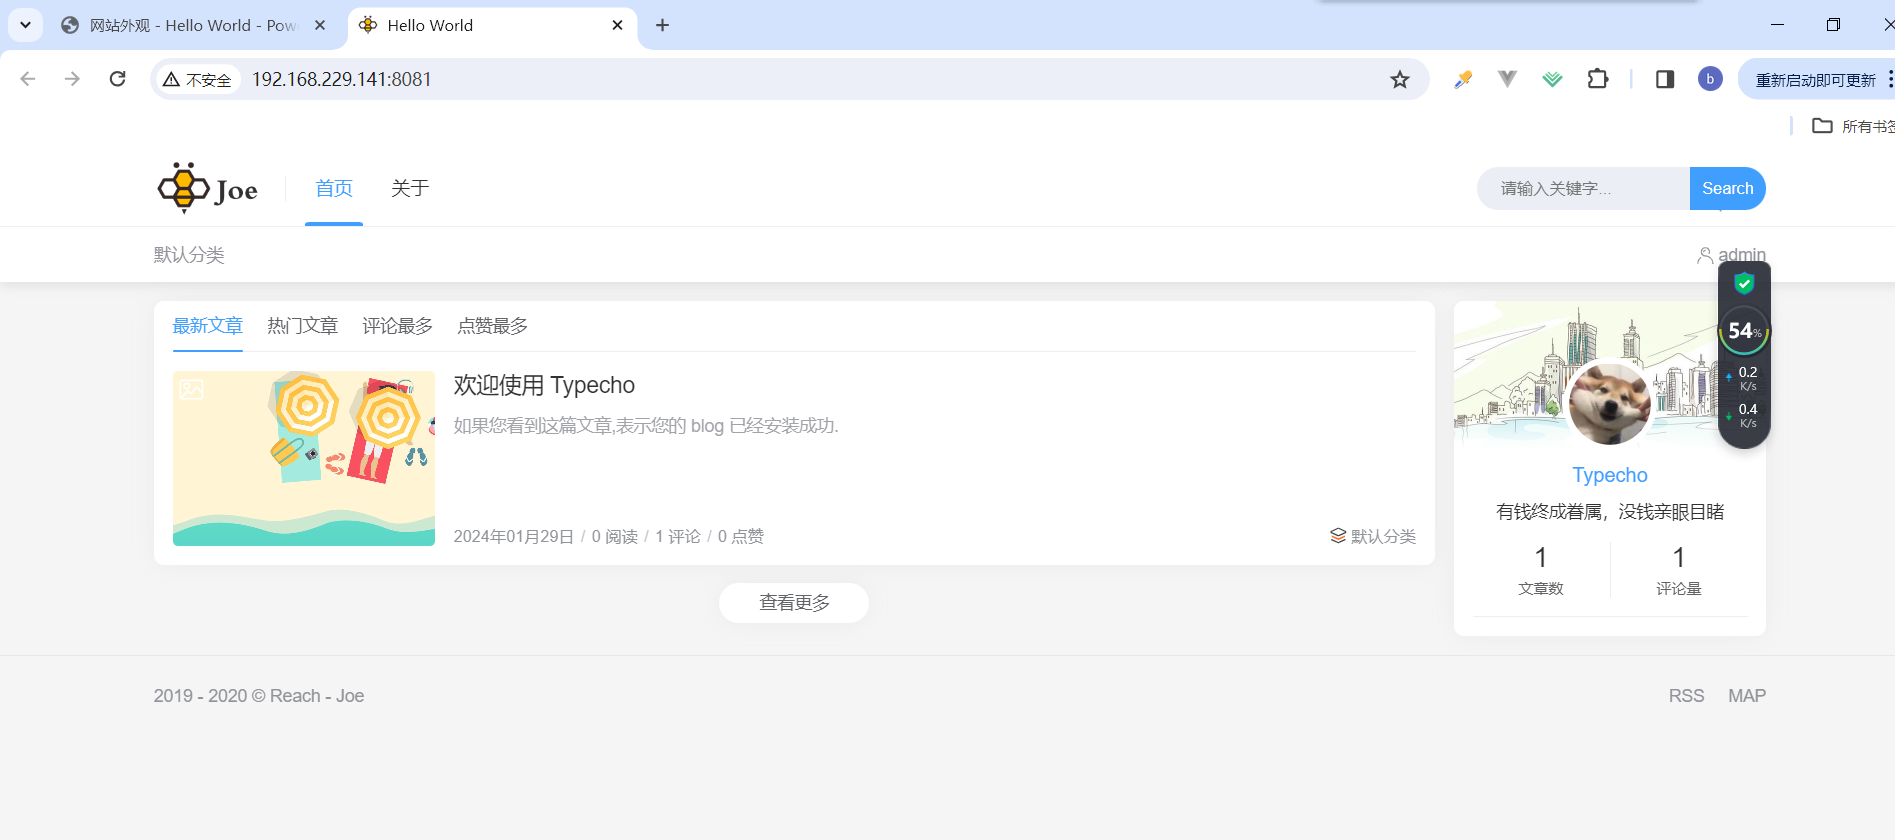Select the 最新文章 tab
The image size is (1895, 840).
click(208, 326)
